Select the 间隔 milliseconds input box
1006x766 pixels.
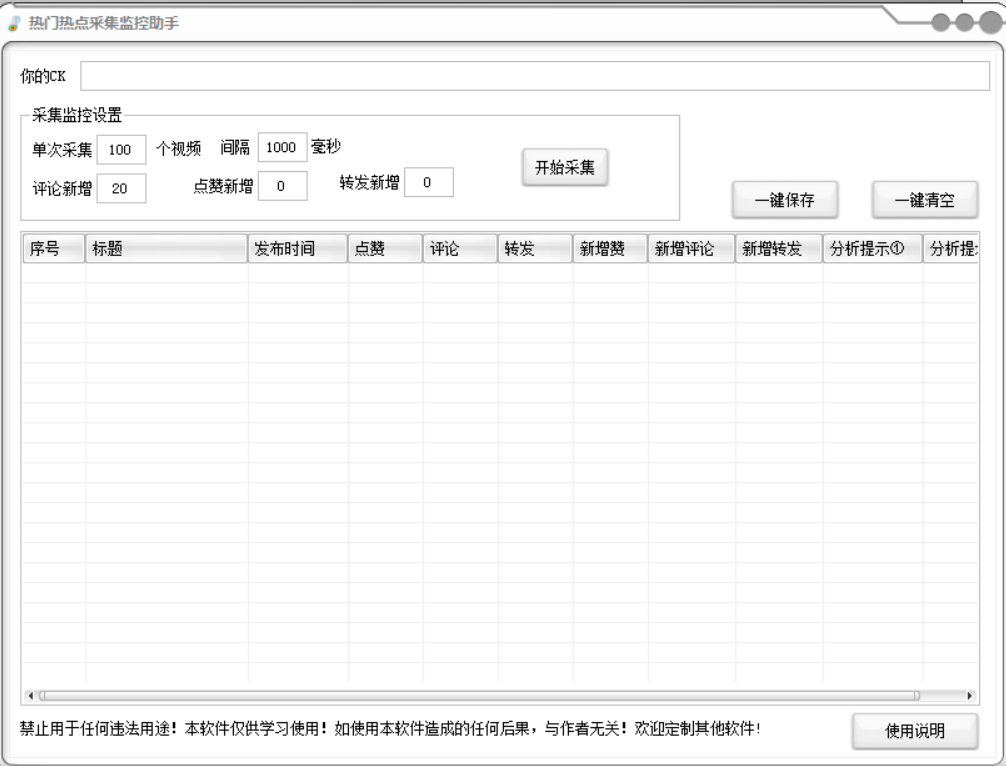[x=282, y=148]
